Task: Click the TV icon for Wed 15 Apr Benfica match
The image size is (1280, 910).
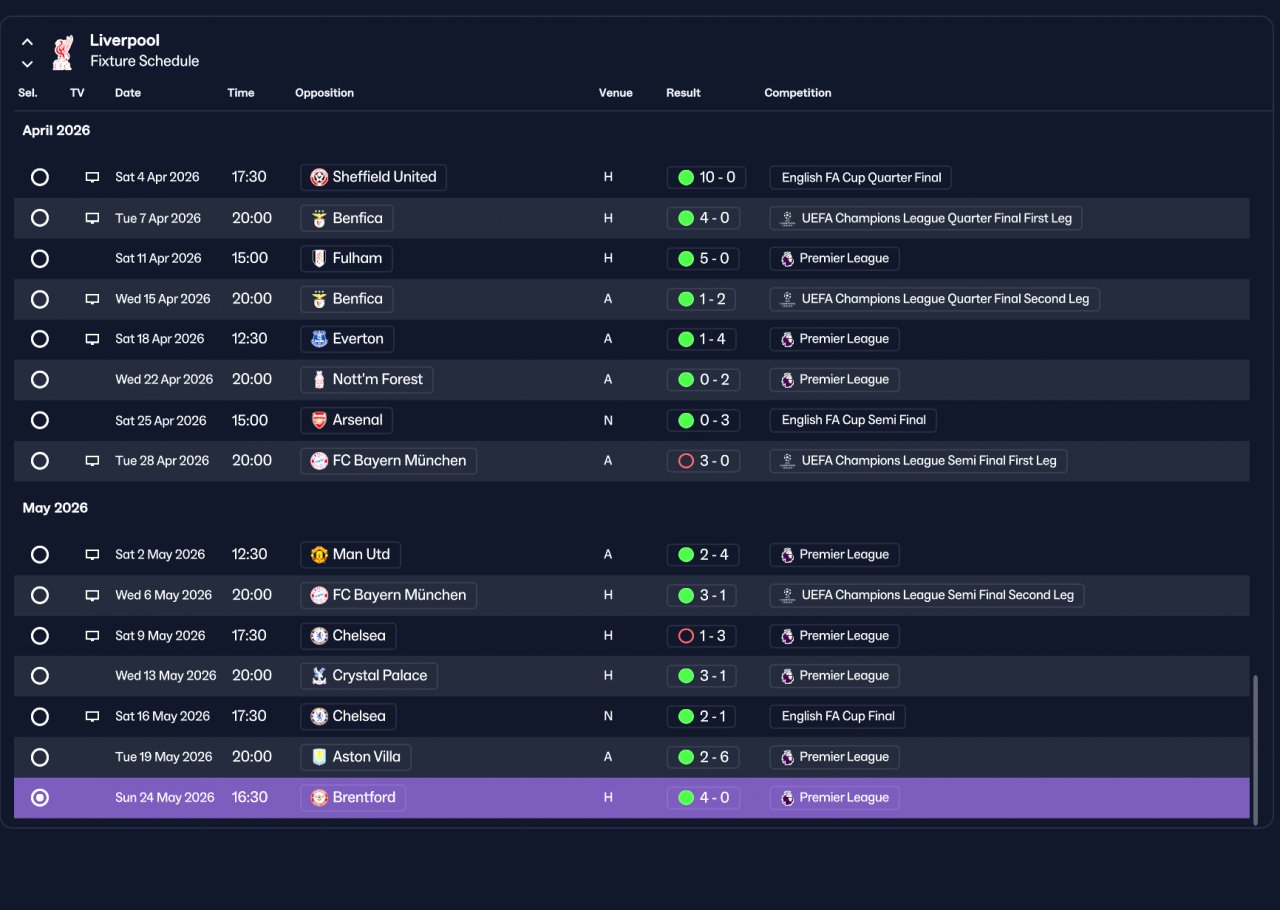Action: coord(92,299)
